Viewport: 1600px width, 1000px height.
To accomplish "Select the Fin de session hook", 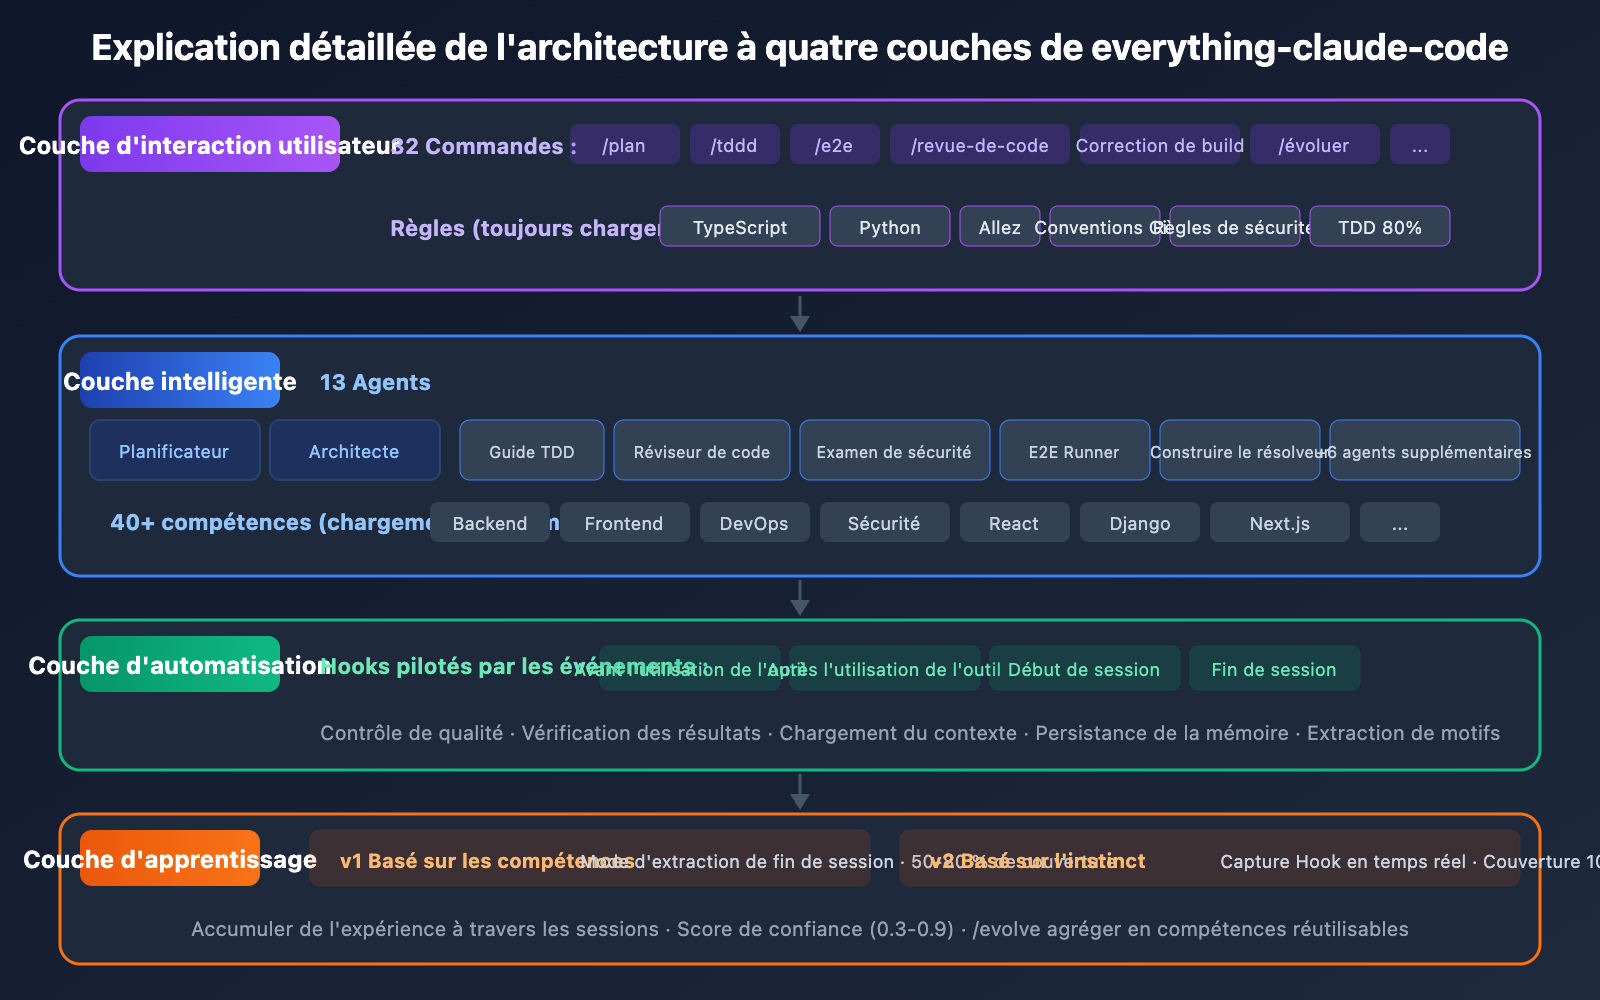I will (1274, 669).
